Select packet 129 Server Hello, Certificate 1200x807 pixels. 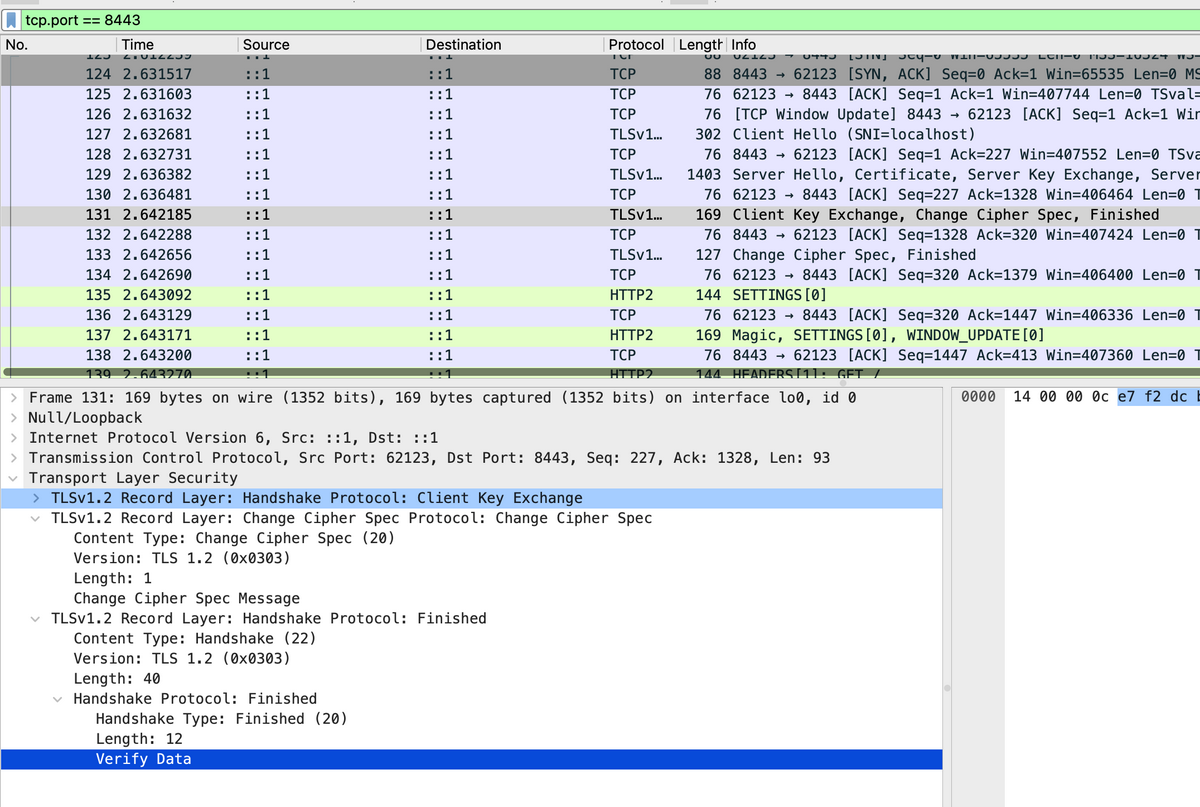[x=600, y=174]
